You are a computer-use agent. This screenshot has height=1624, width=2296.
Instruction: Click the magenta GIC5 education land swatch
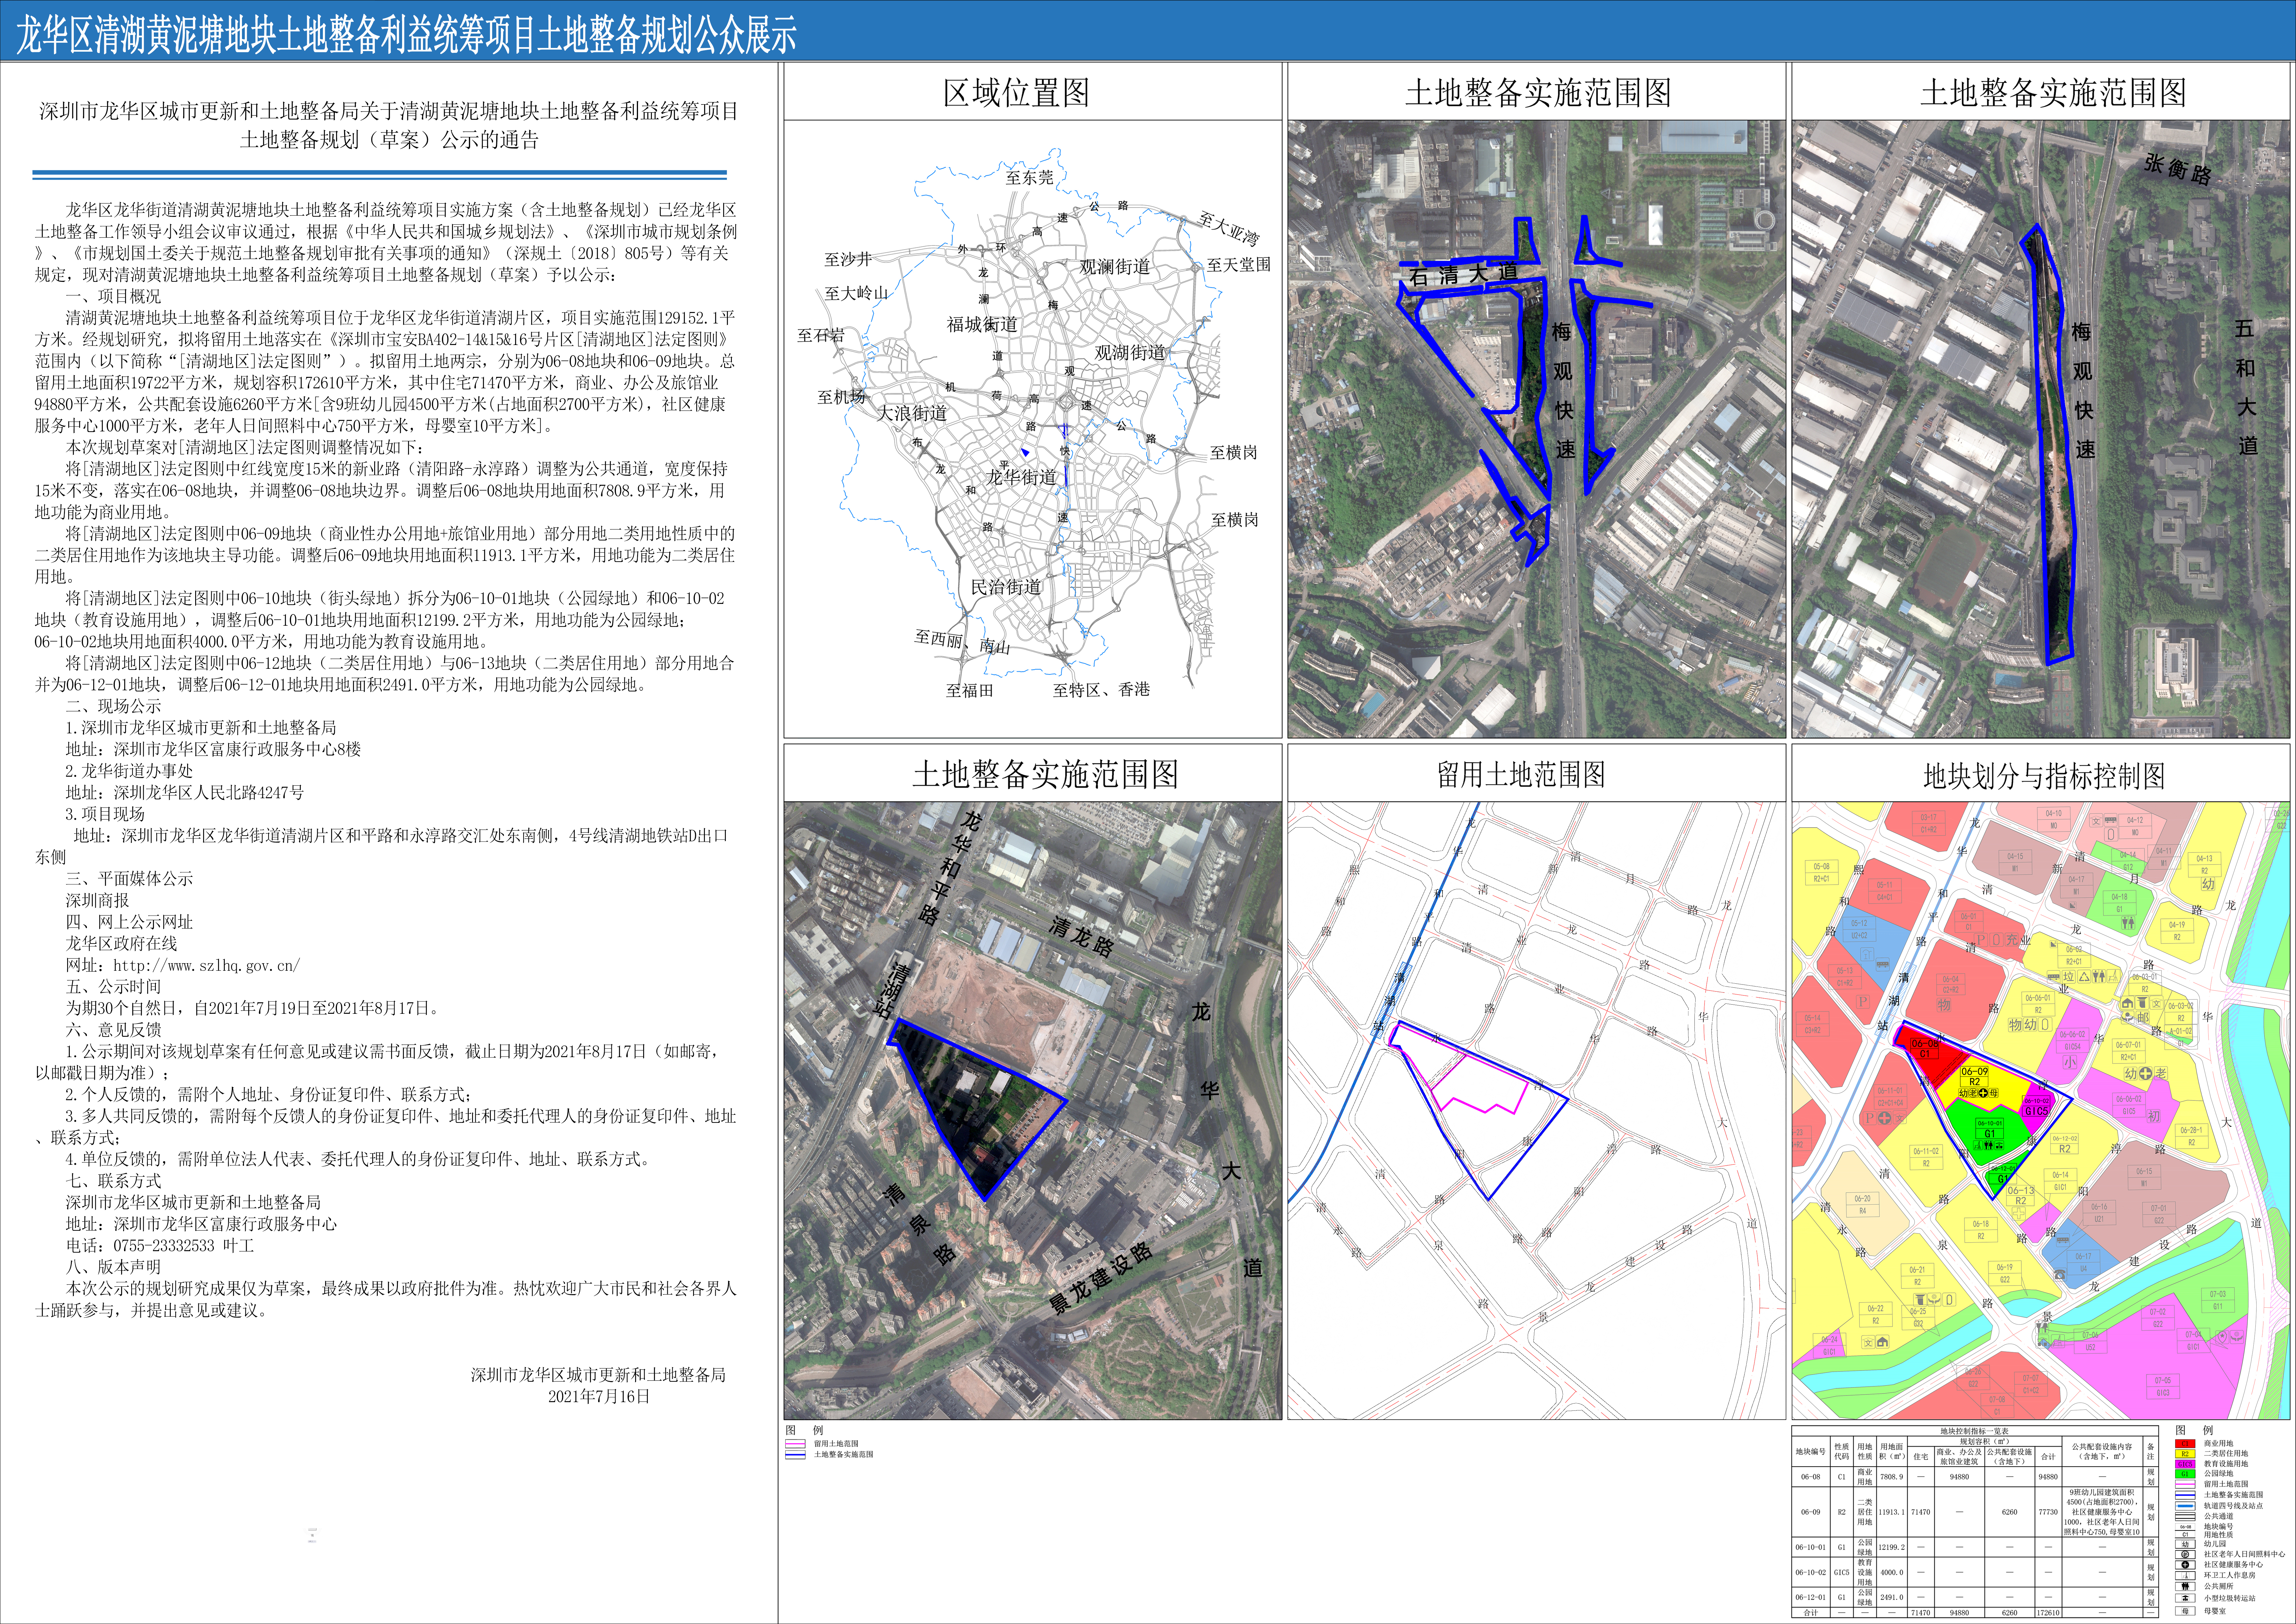click(2185, 1464)
